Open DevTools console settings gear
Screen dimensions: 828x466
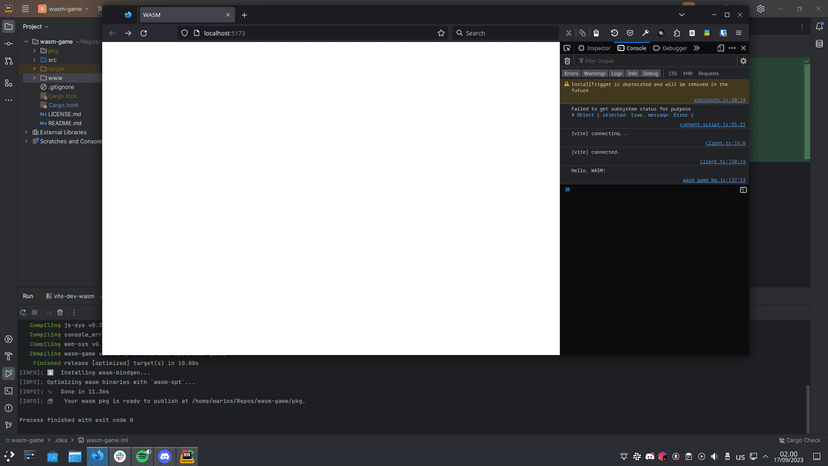(743, 61)
